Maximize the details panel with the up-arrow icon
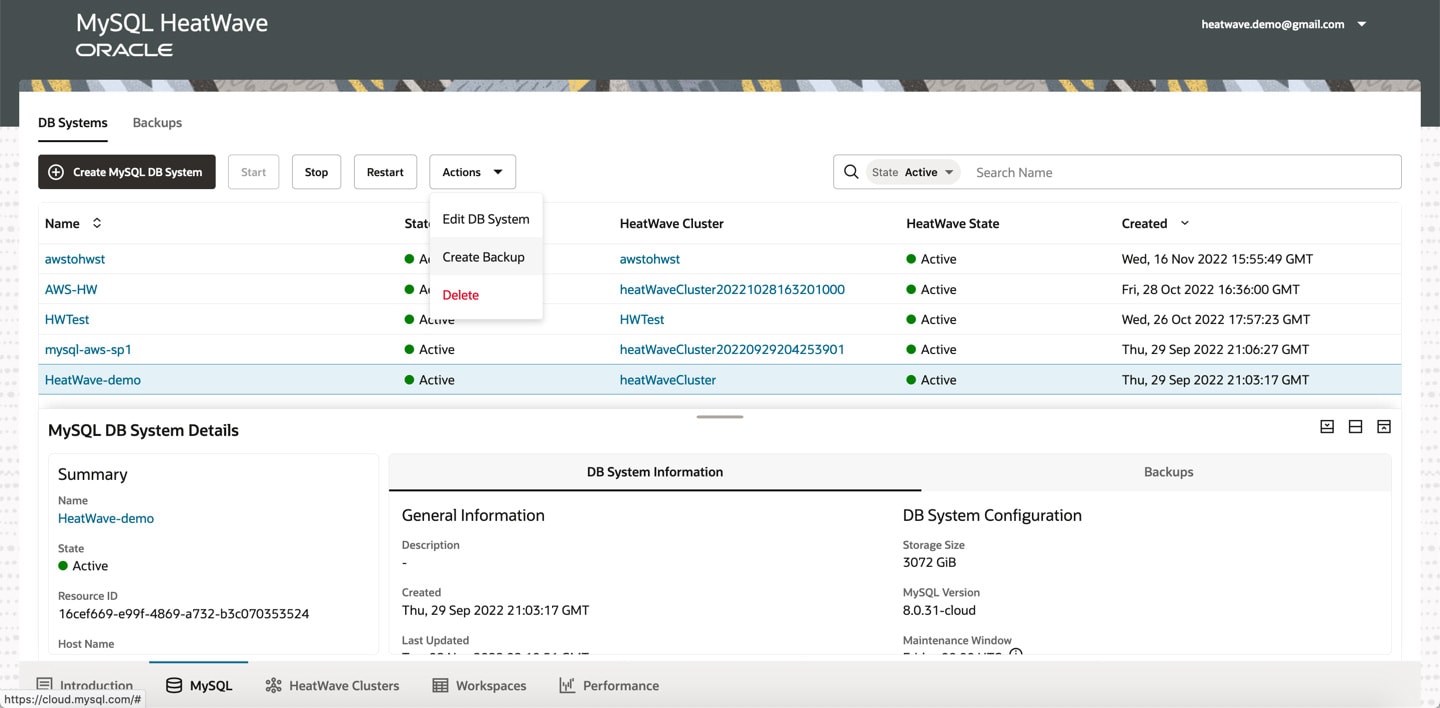Image resolution: width=1440 pixels, height=708 pixels. 1384,427
